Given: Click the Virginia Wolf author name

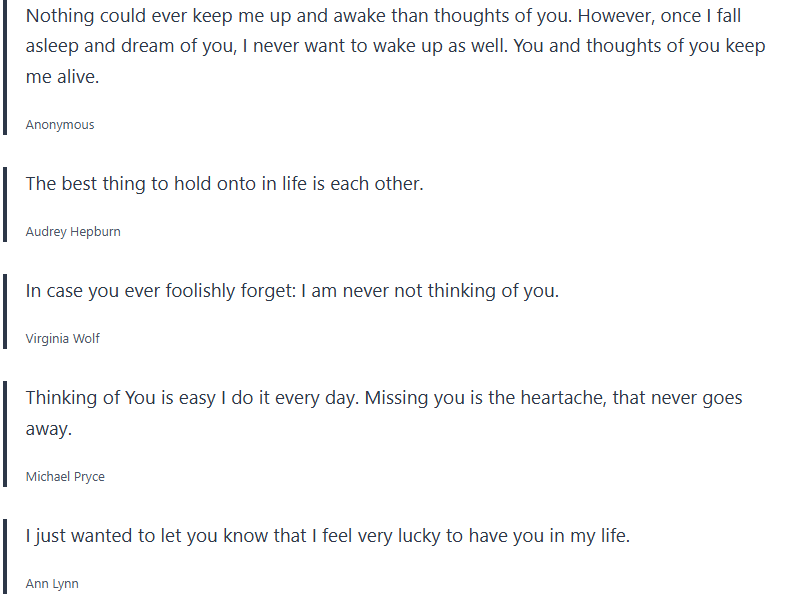Looking at the screenshot, I should click(x=63, y=339).
